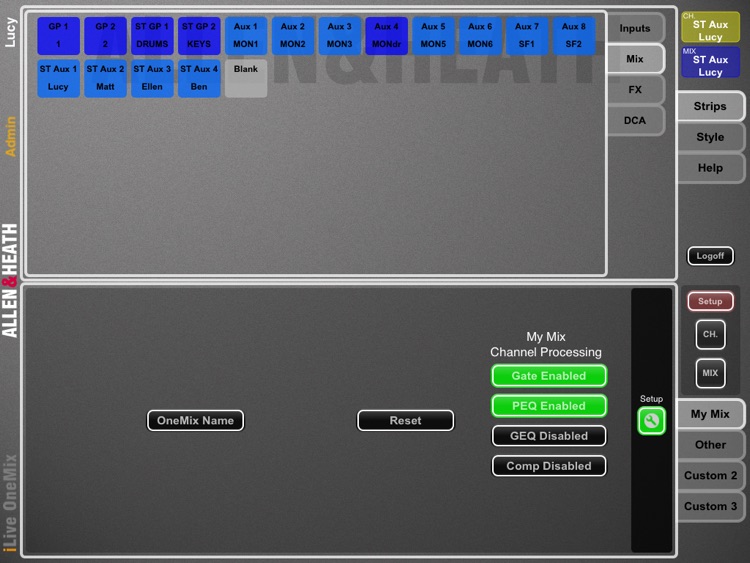Select Aux 6 MON6 mix
This screenshot has width=750, height=563.
(x=480, y=35)
